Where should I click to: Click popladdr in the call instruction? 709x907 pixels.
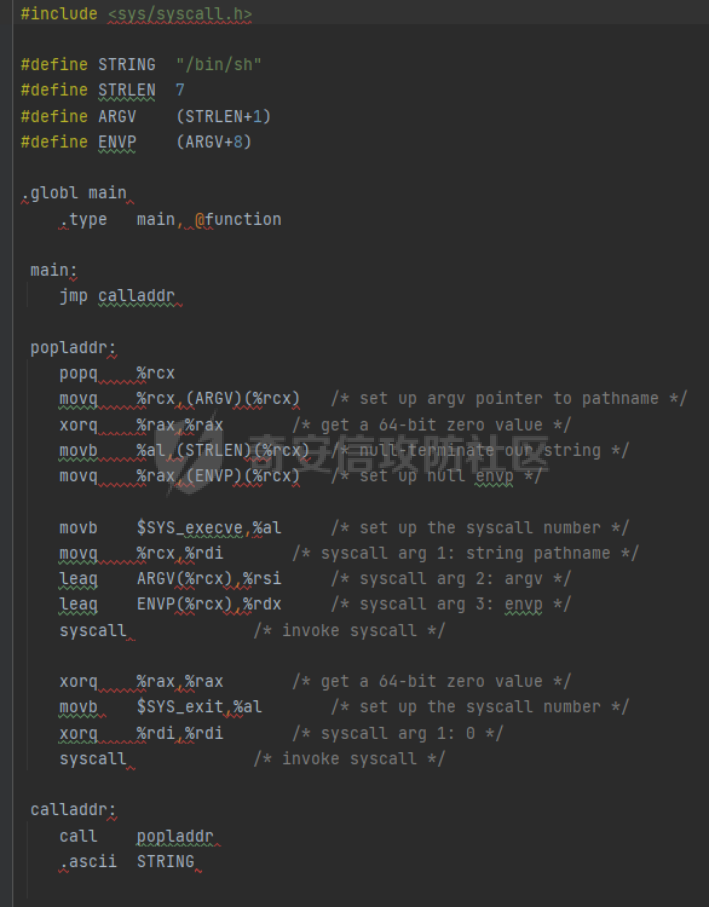point(175,836)
